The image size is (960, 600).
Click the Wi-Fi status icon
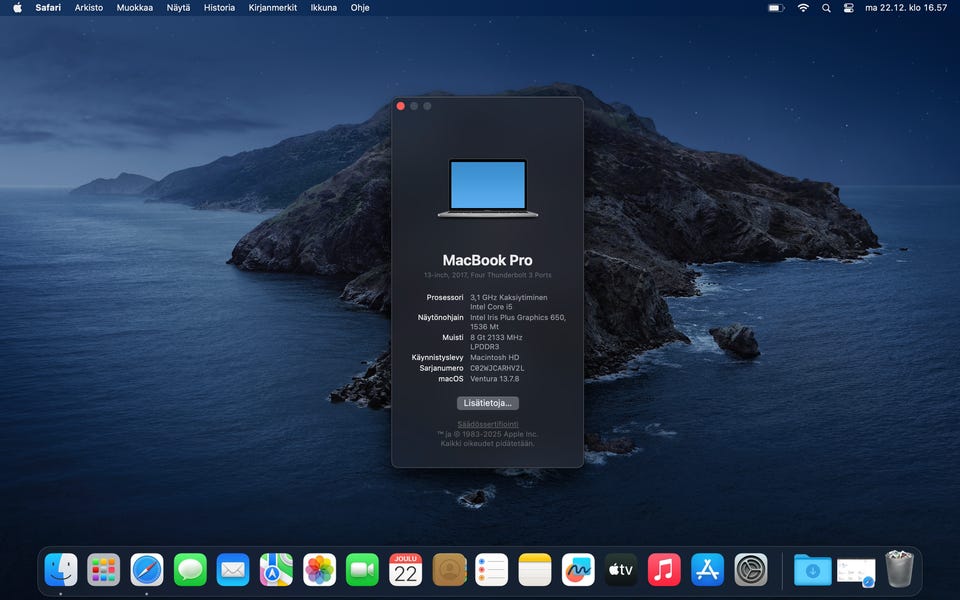(x=803, y=8)
